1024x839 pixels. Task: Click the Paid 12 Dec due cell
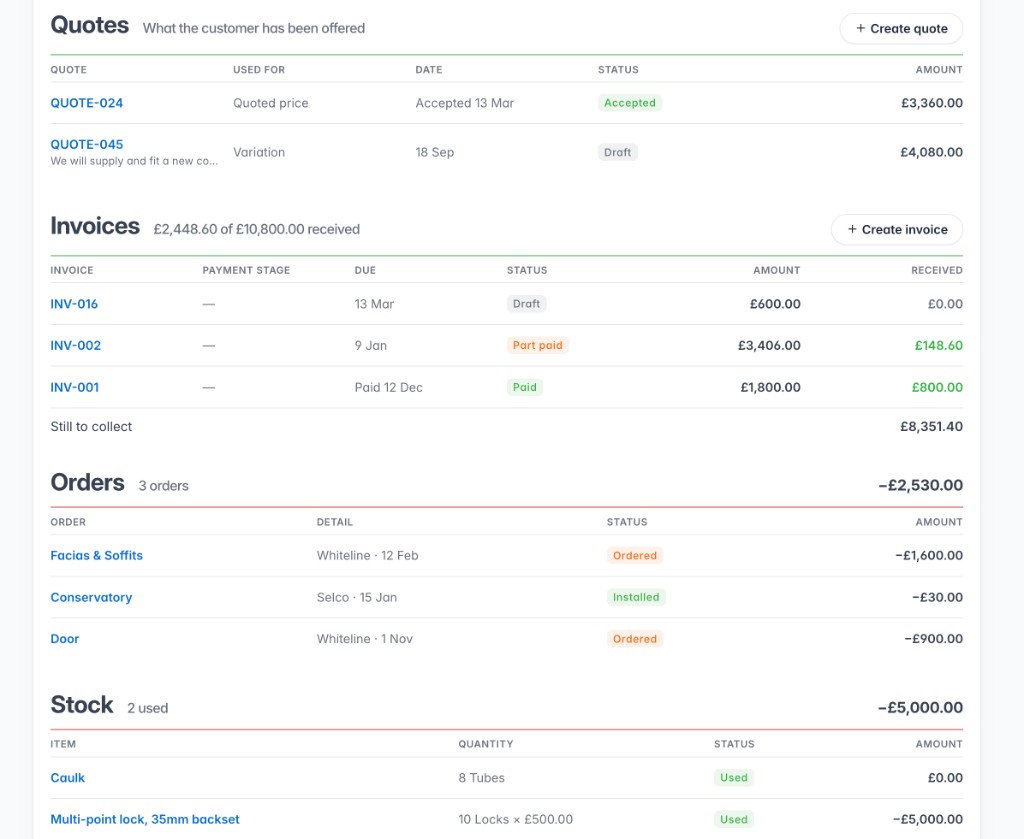tap(389, 388)
